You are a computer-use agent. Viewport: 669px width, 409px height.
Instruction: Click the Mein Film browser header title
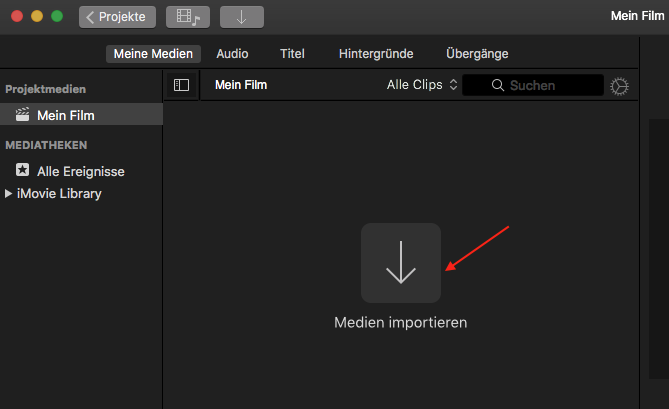point(241,85)
